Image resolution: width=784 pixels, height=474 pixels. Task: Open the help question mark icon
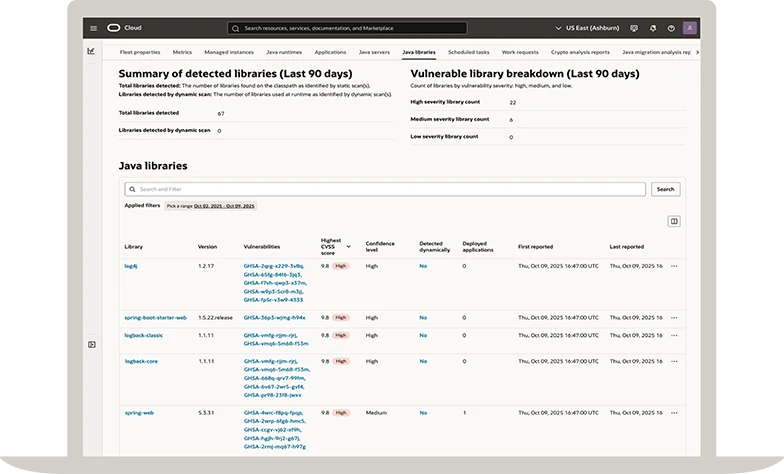(x=671, y=28)
